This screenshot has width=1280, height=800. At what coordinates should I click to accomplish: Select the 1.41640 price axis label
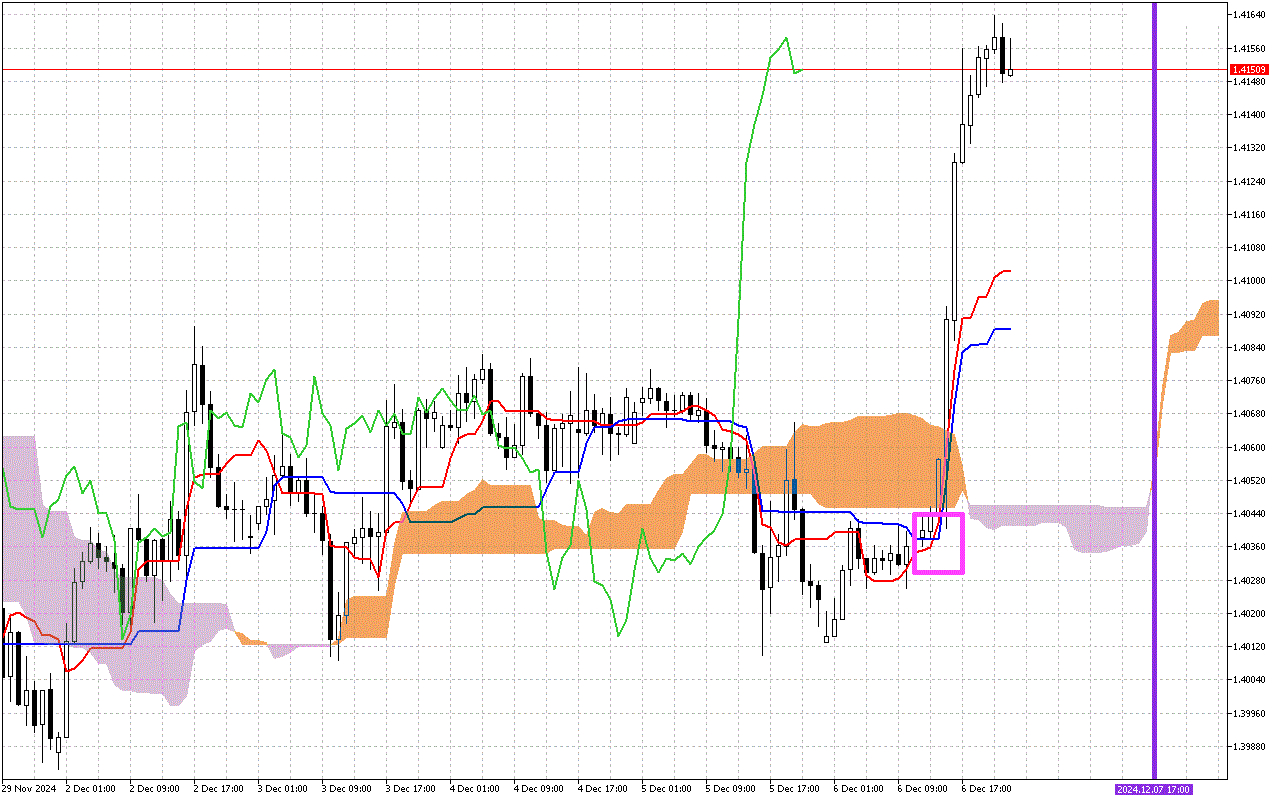pyautogui.click(x=1249, y=15)
